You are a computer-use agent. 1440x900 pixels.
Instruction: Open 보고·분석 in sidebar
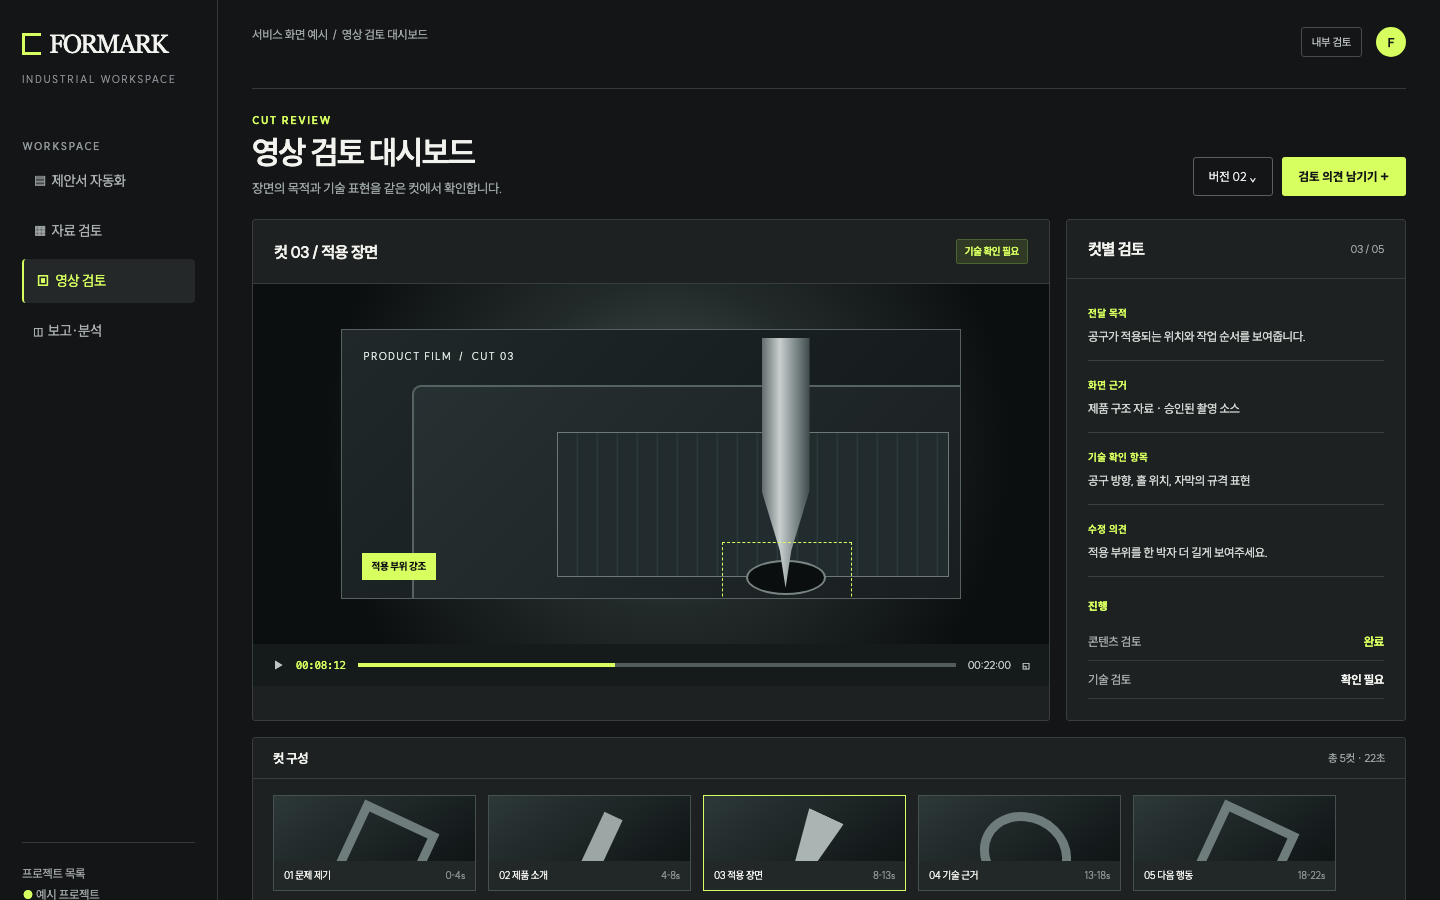coord(108,331)
